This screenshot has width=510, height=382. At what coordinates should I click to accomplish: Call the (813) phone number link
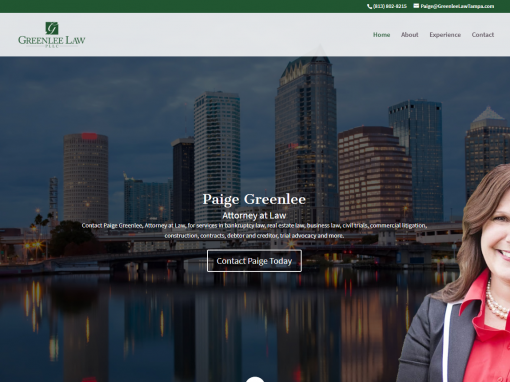tap(390, 6)
